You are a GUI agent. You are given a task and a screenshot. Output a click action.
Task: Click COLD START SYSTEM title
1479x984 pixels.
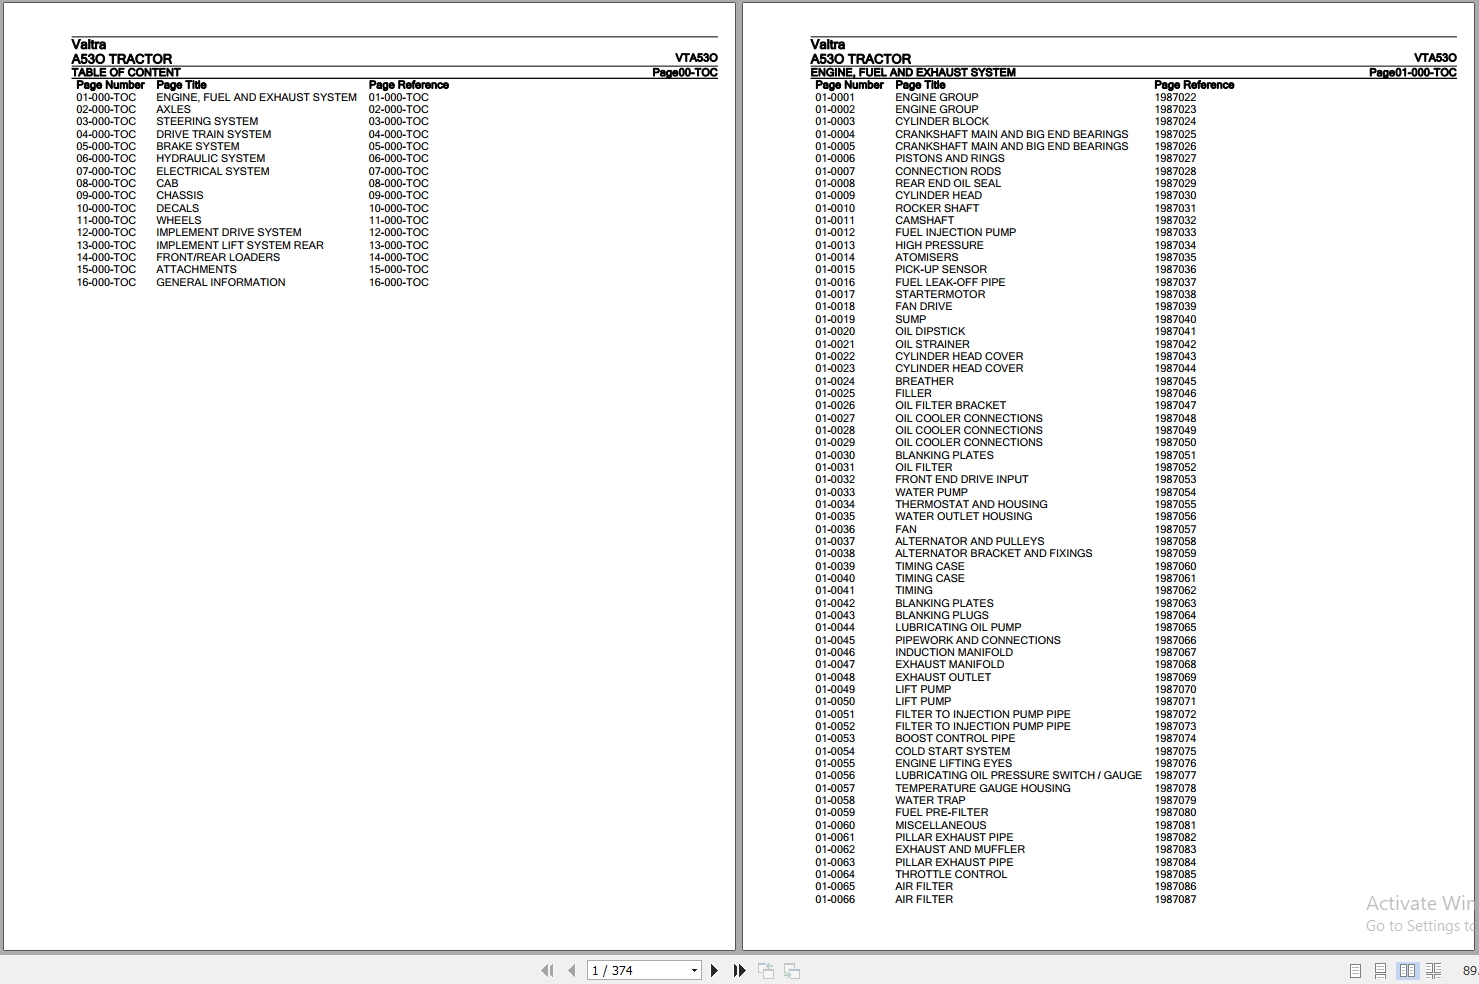(952, 751)
